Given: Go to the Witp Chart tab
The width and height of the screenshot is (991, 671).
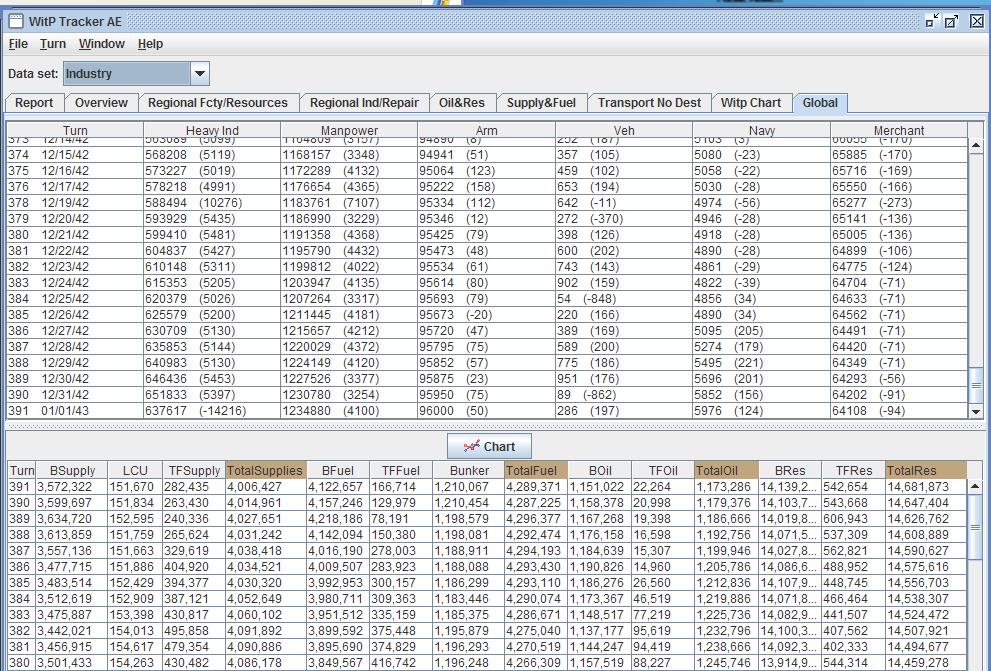Looking at the screenshot, I should coord(751,103).
